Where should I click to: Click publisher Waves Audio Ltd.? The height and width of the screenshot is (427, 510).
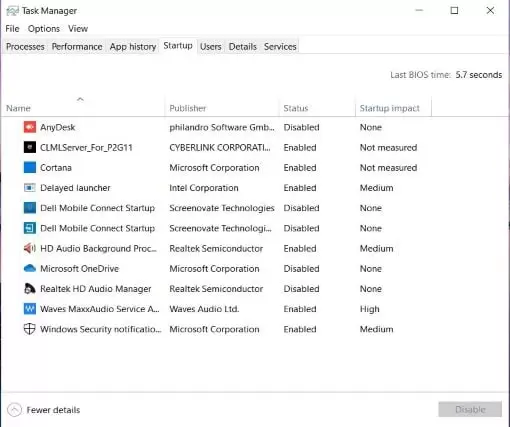[x=204, y=309]
